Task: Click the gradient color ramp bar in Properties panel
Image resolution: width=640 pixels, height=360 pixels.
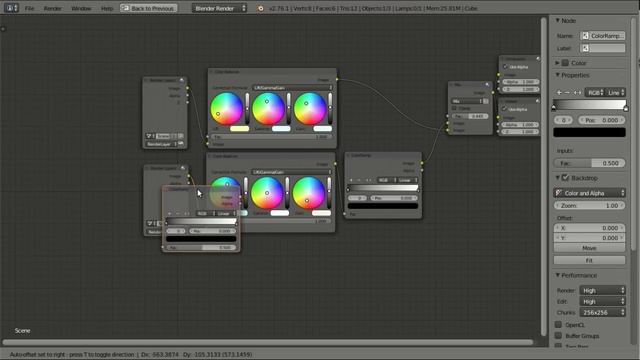Action: click(x=589, y=104)
